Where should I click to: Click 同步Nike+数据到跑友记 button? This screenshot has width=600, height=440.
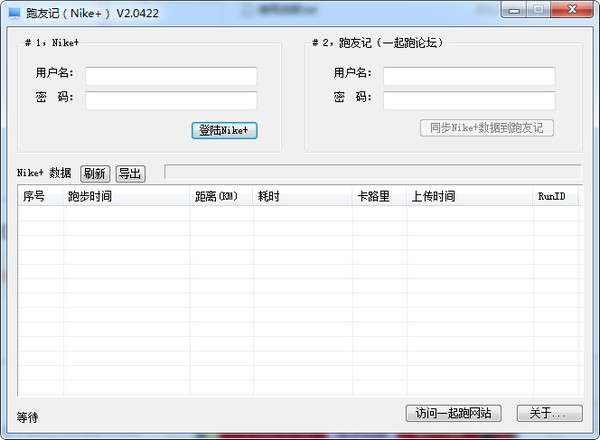(x=487, y=128)
